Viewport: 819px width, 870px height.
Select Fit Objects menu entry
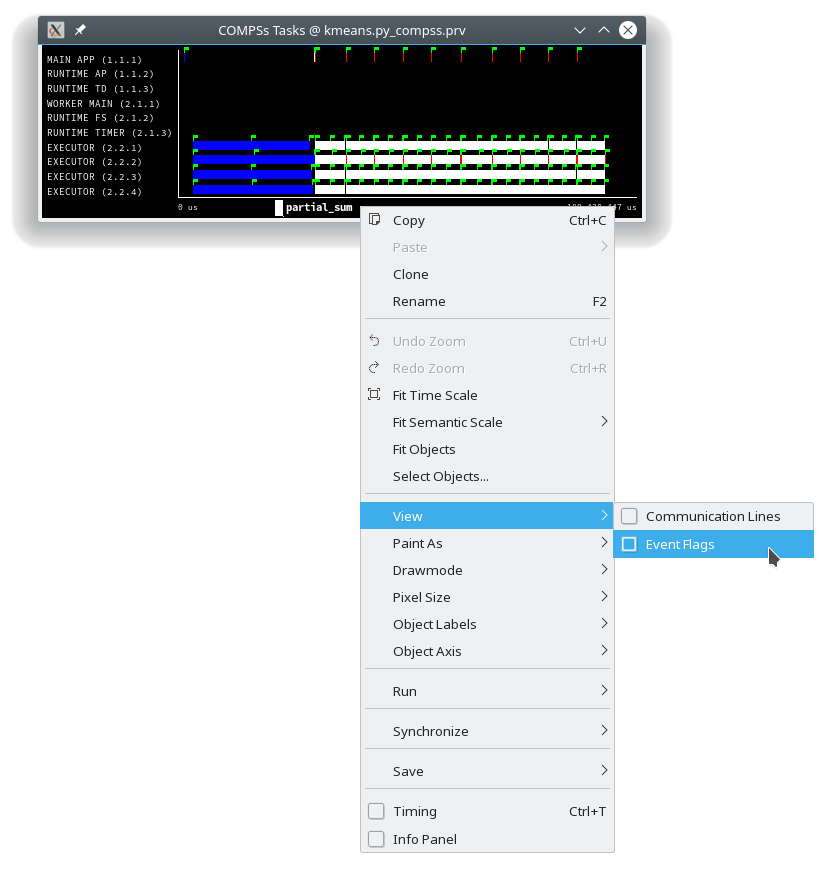[x=487, y=449]
